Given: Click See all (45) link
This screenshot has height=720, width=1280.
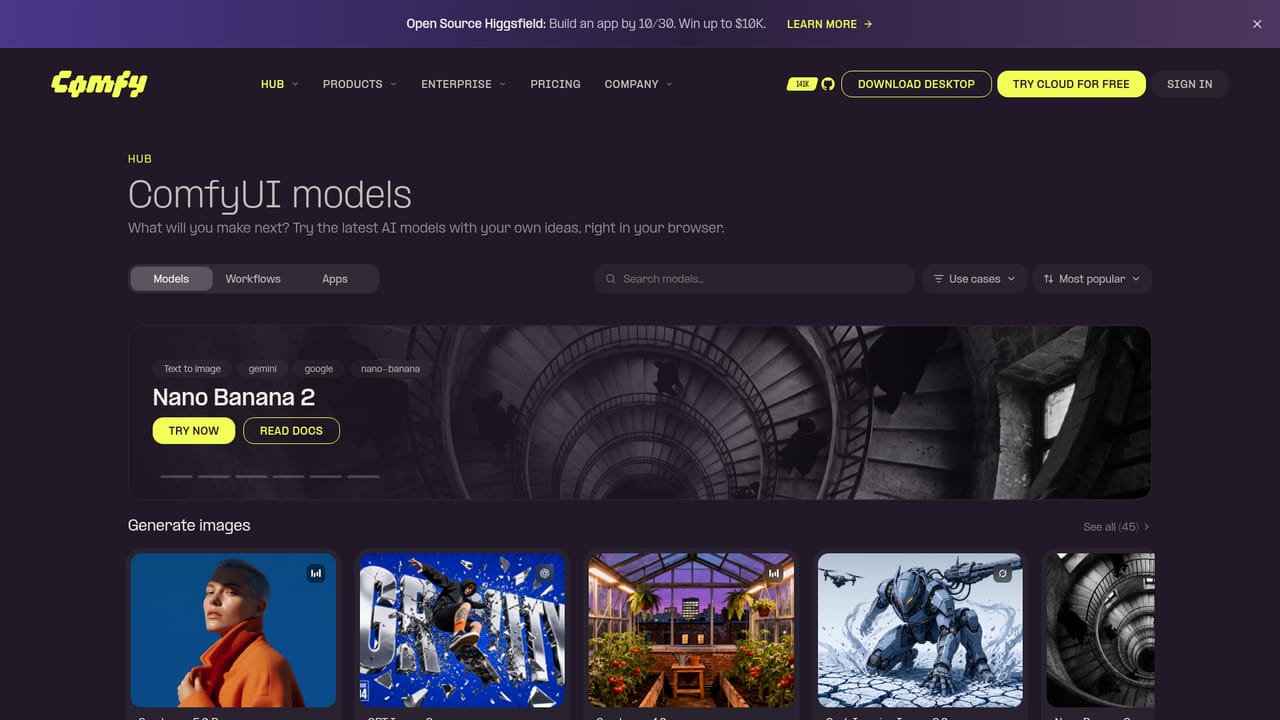Looking at the screenshot, I should 1116,527.
